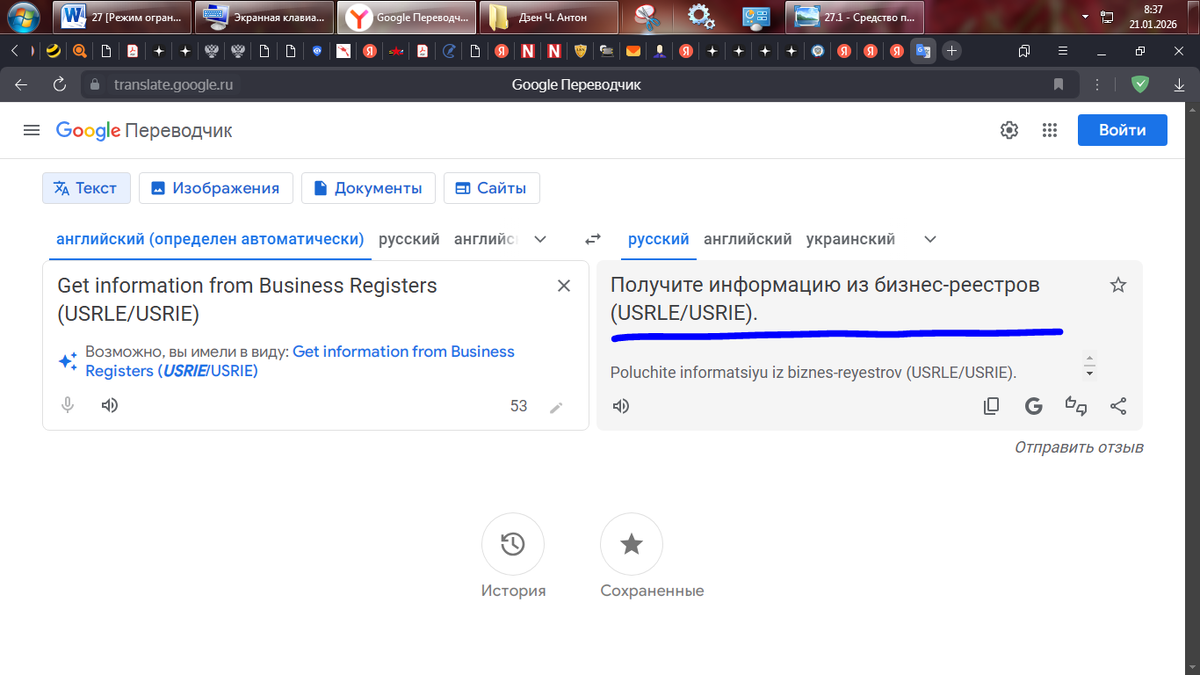The width and height of the screenshot is (1200, 675).
Task: Expand the transliteration stepper up arrow
Action: (1090, 359)
